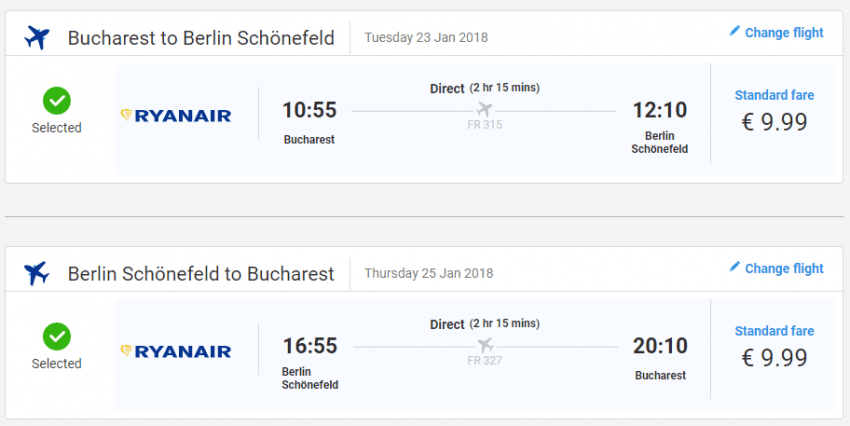This screenshot has height=426, width=850.
Task: Click the Ryanair logo on the return flight
Action: pos(176,351)
